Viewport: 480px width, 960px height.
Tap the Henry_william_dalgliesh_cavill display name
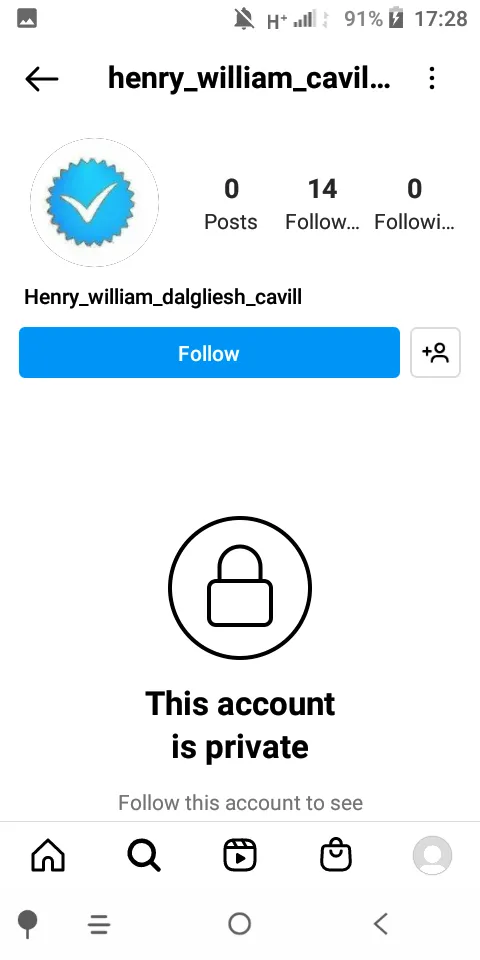coord(163,298)
